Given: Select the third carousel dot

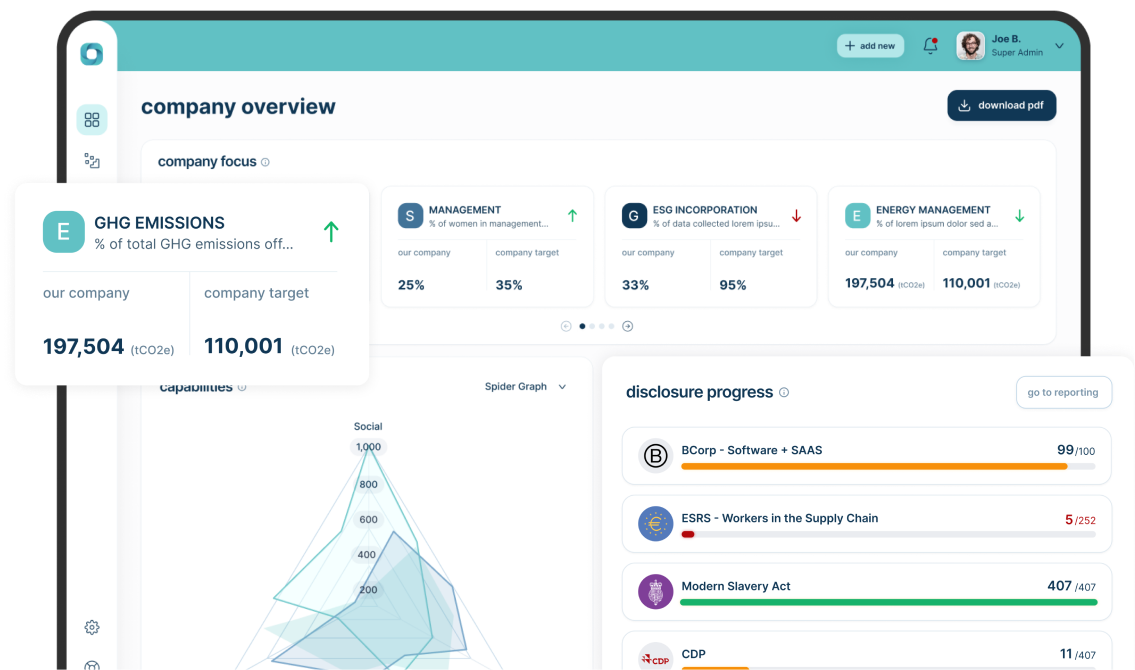Looking at the screenshot, I should (x=602, y=326).
